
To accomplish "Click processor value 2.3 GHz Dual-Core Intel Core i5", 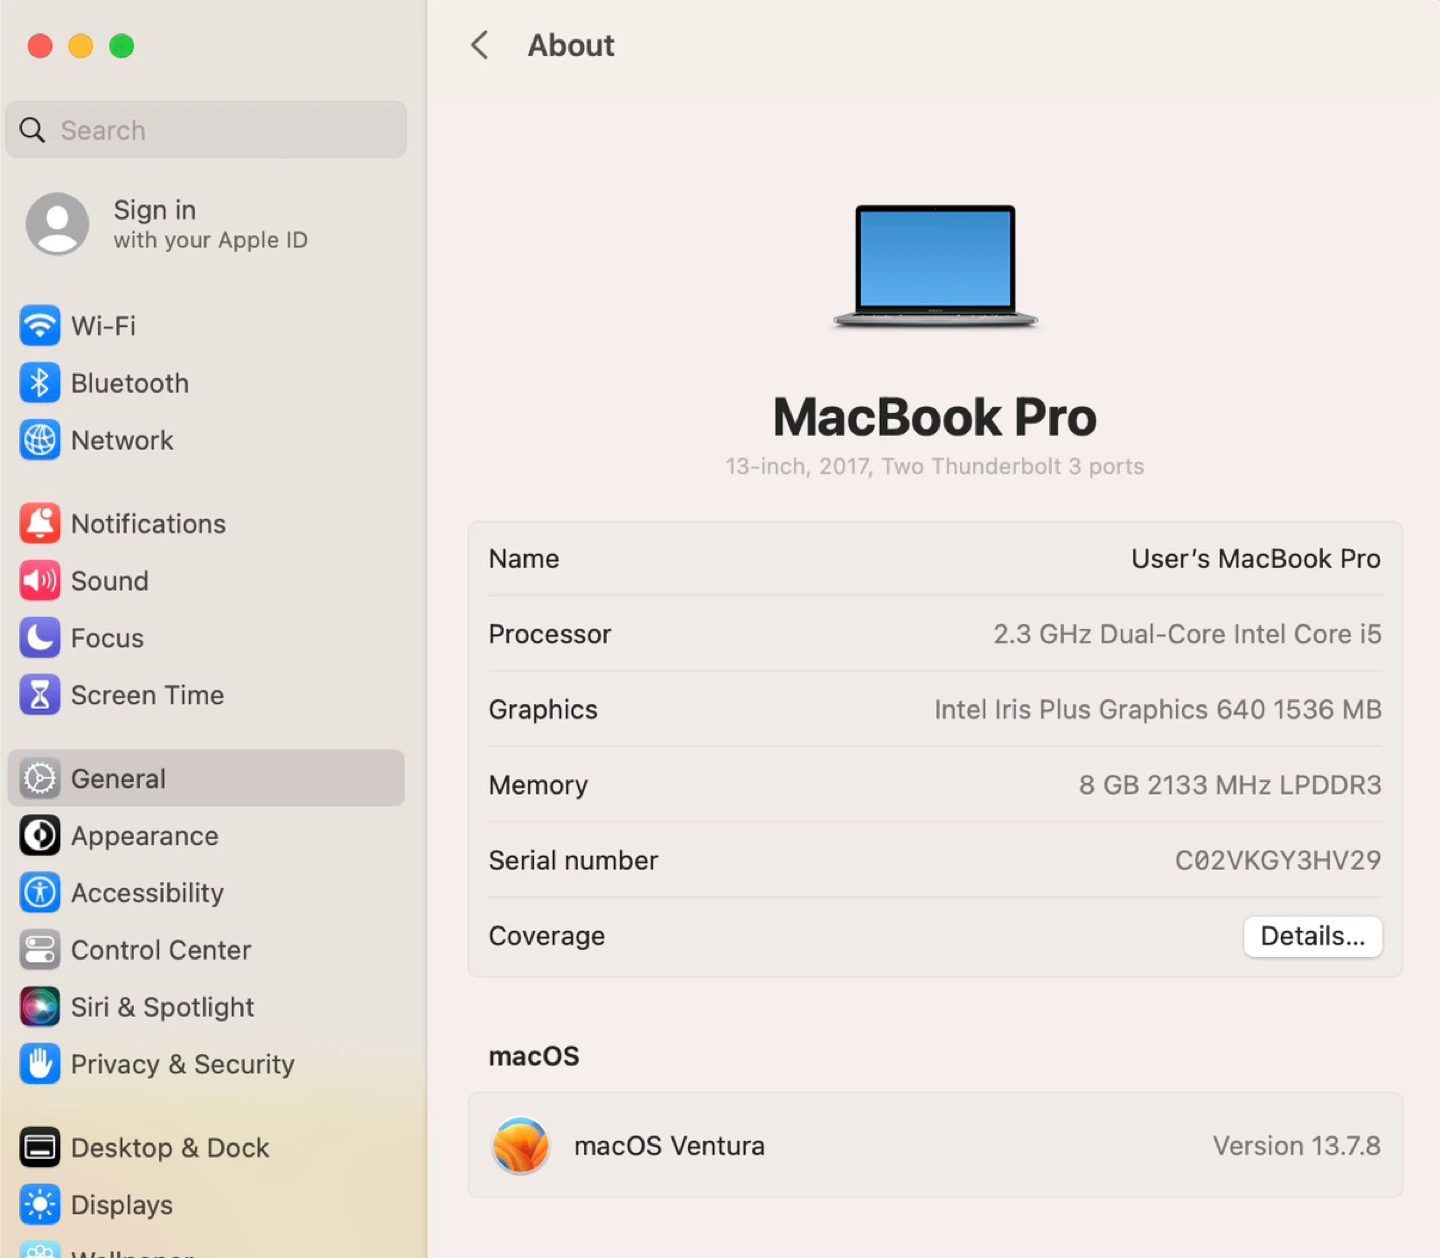I will point(1187,634).
